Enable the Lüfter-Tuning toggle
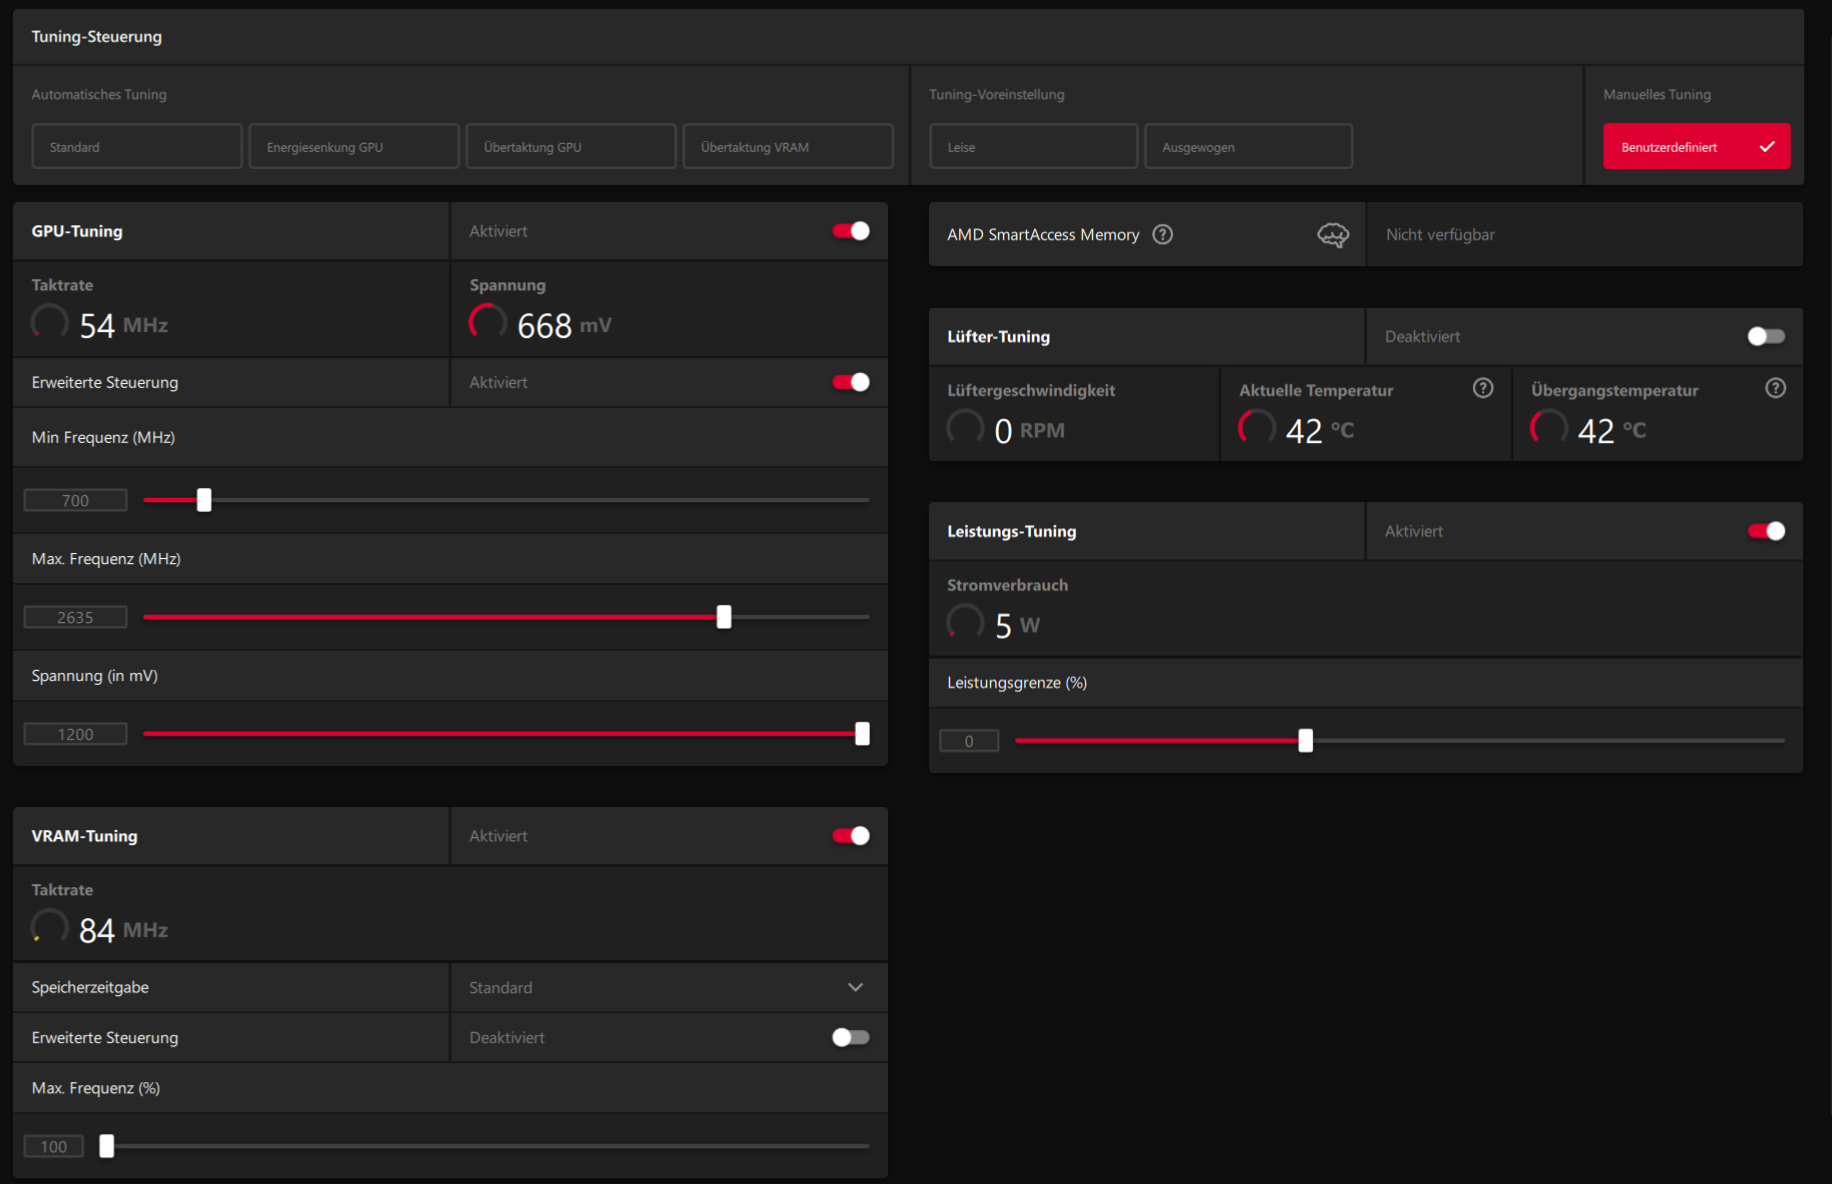The image size is (1832, 1184). point(1766,336)
